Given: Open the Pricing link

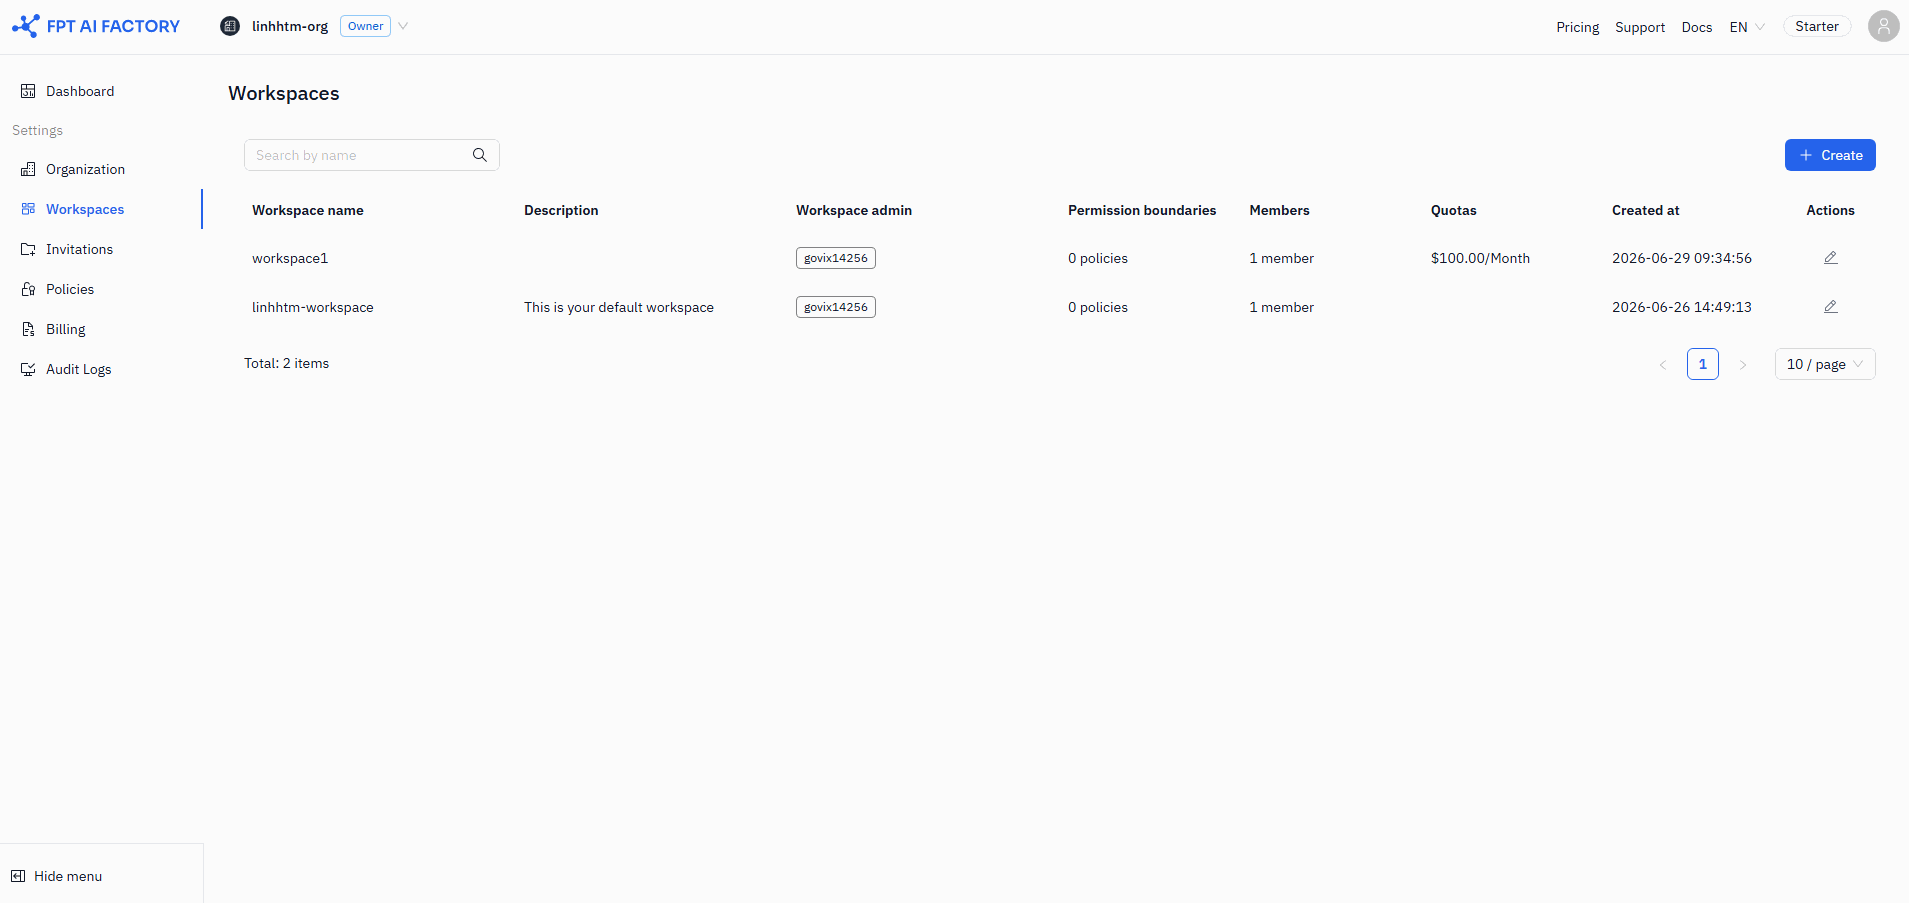Looking at the screenshot, I should [x=1577, y=27].
